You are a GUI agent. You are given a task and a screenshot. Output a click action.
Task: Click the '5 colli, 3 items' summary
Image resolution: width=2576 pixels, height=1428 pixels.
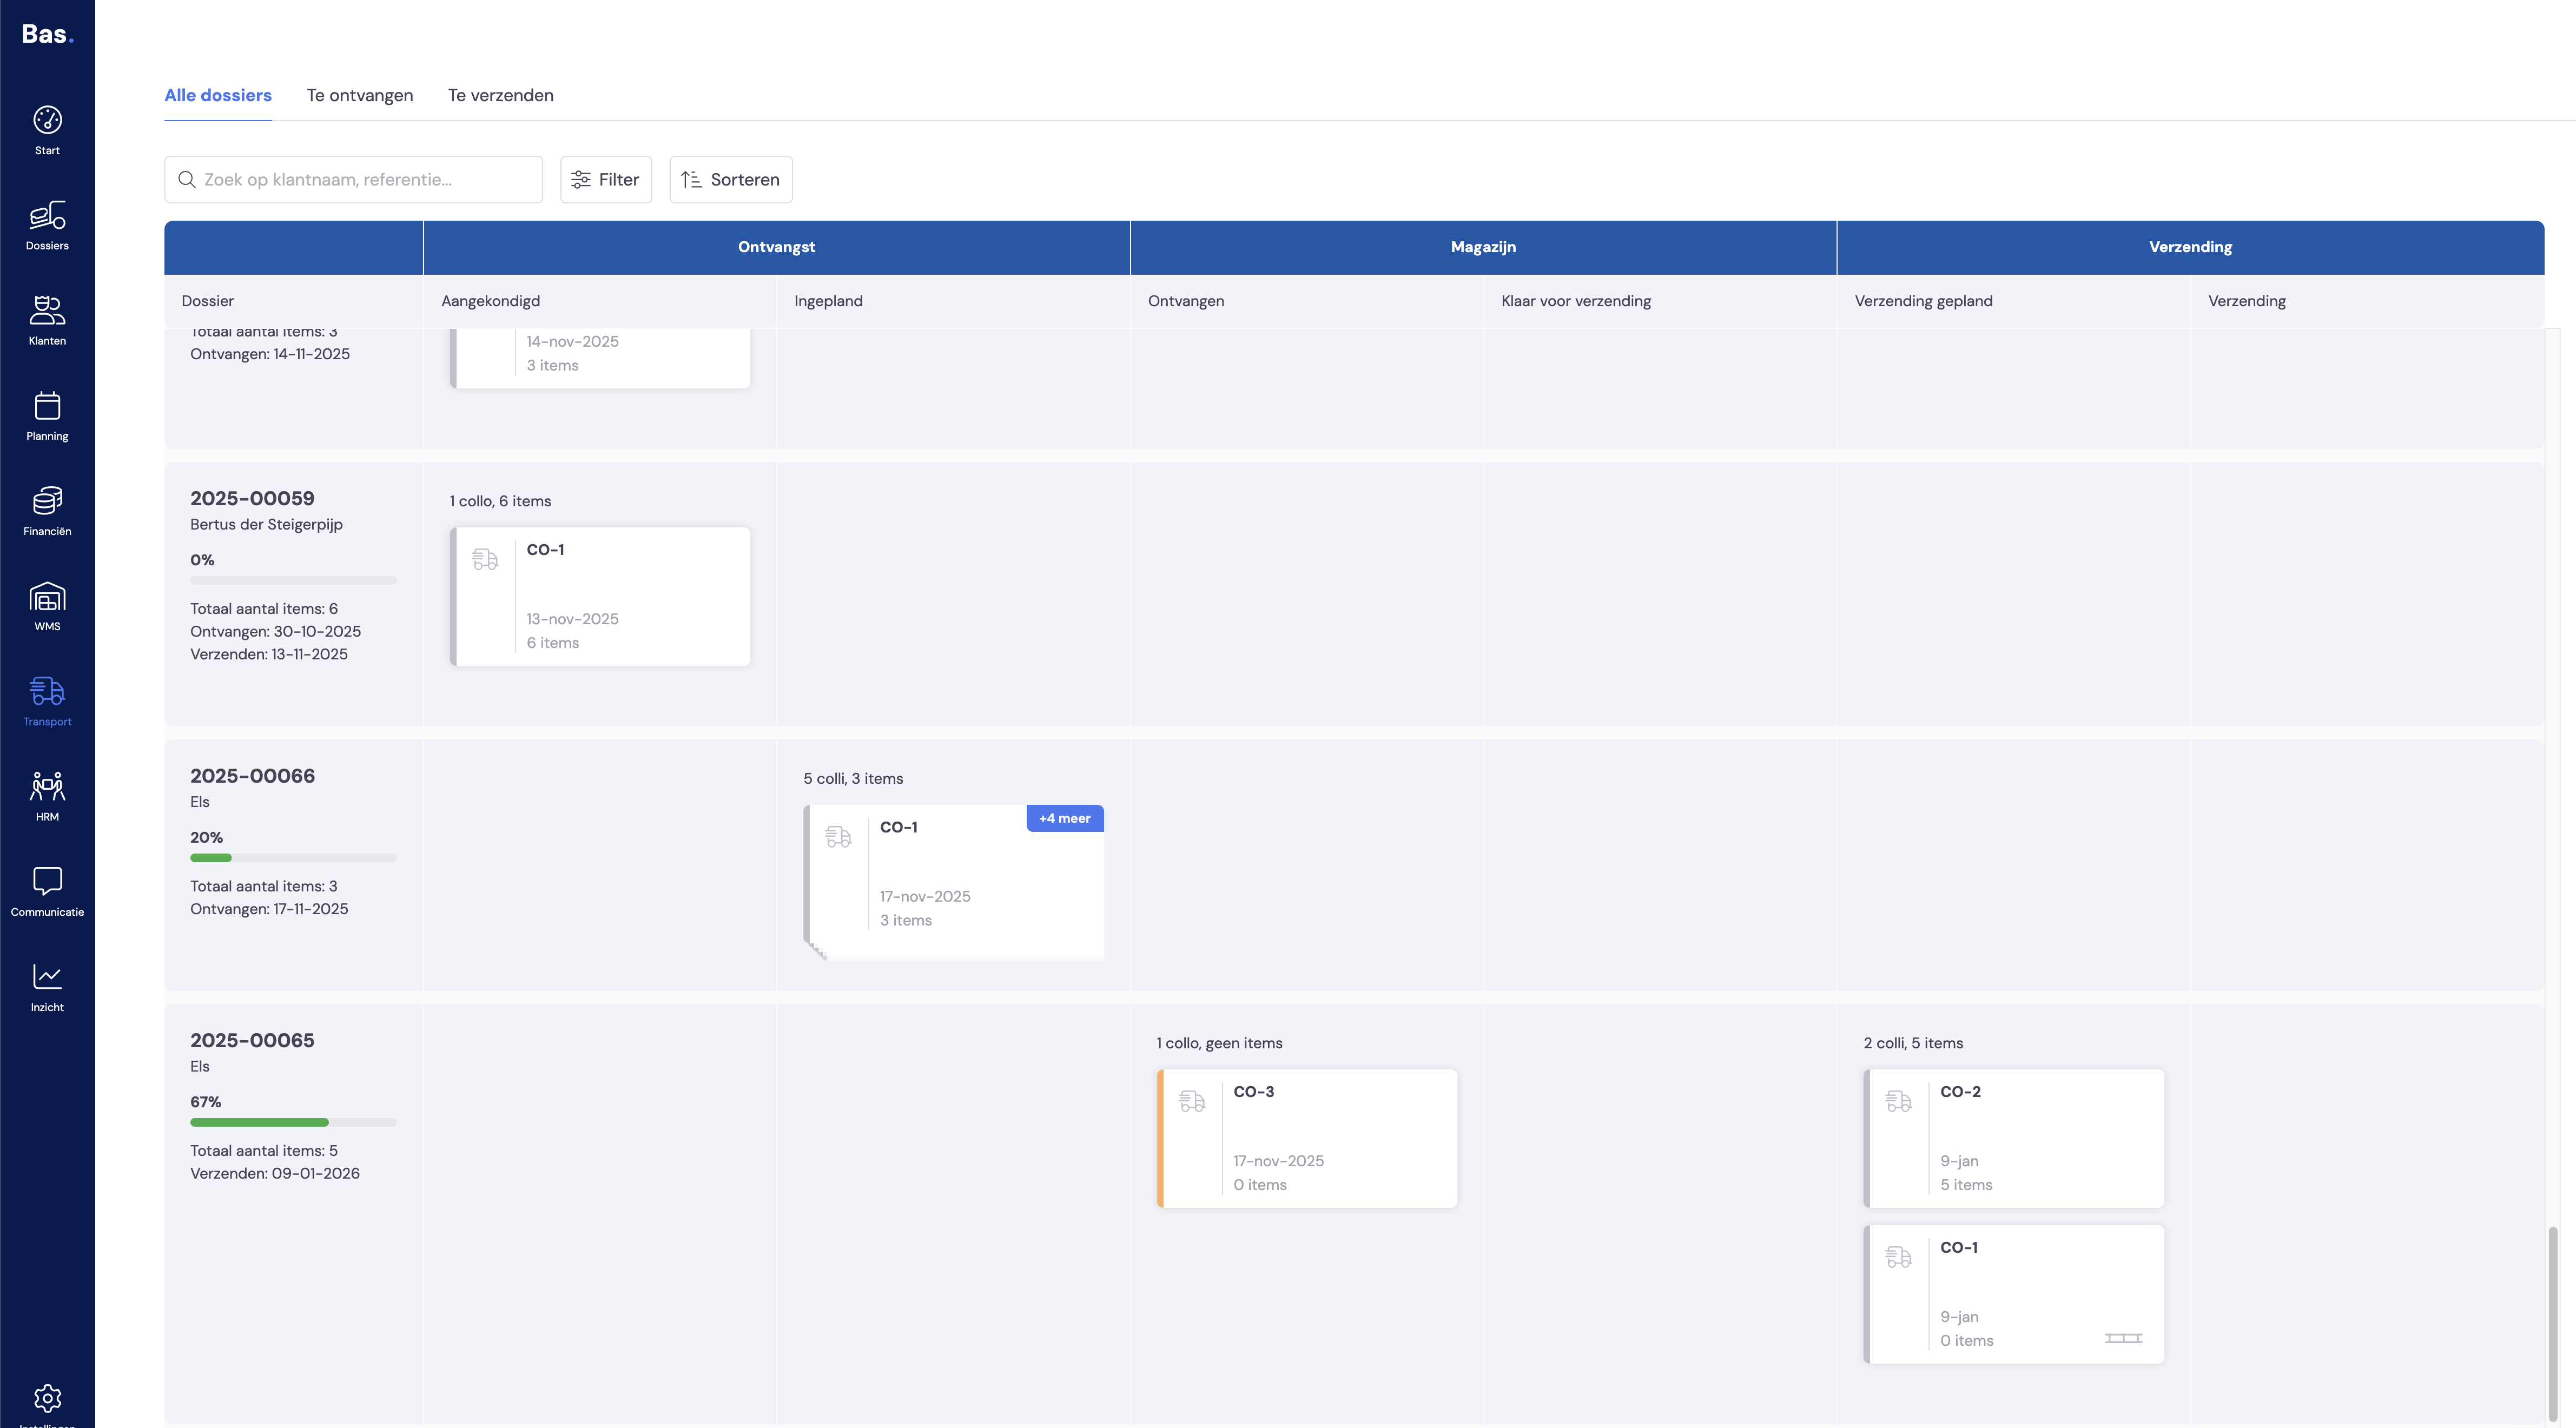(x=853, y=778)
